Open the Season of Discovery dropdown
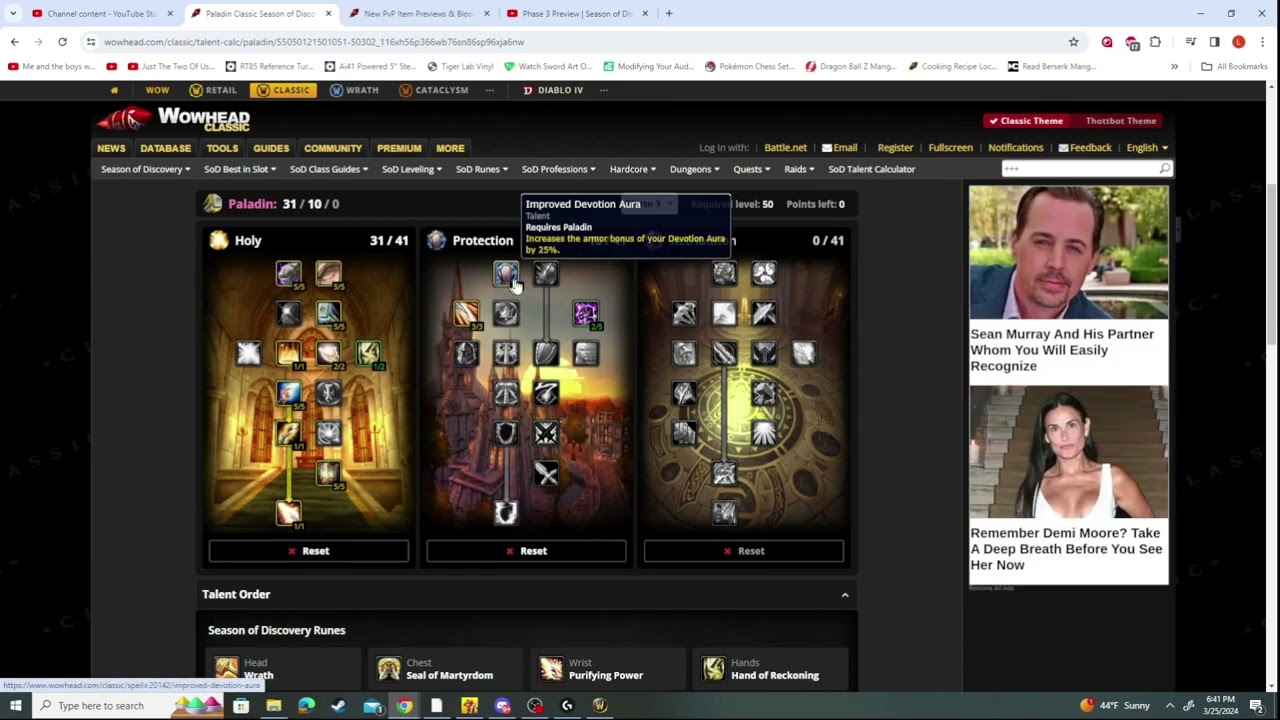Screen dimensions: 1280x720 click(x=146, y=169)
